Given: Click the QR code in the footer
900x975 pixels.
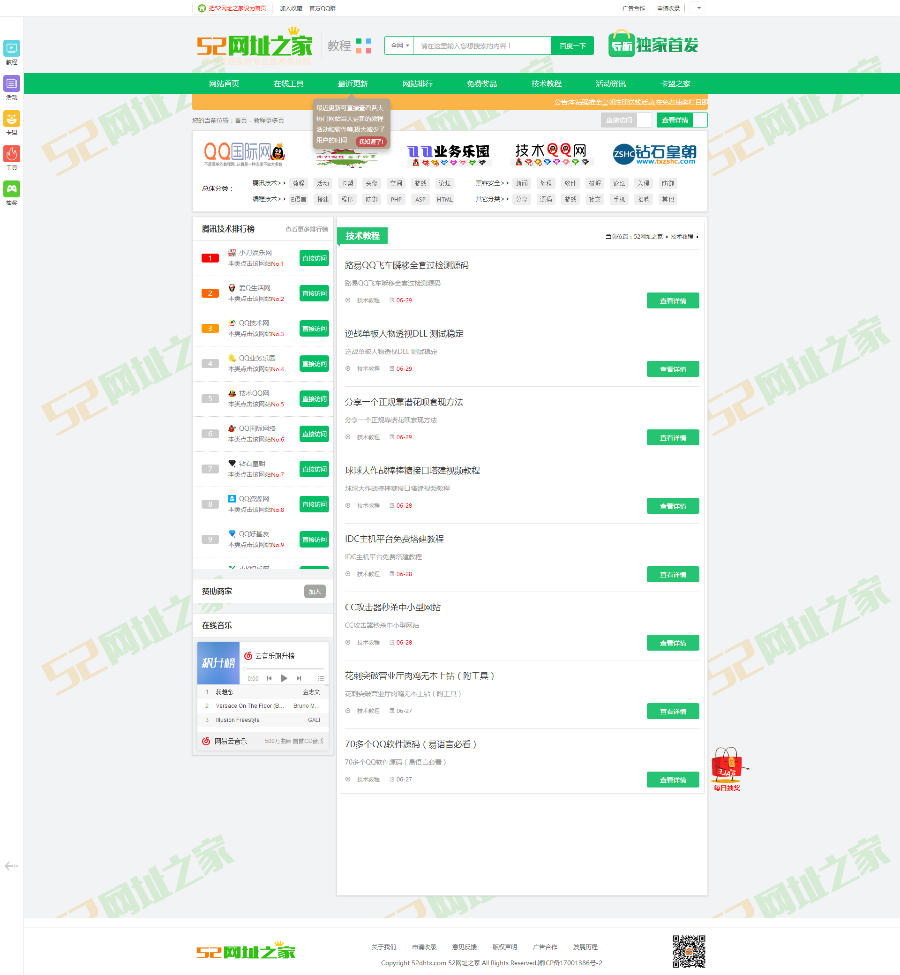Looking at the screenshot, I should point(689,951).
